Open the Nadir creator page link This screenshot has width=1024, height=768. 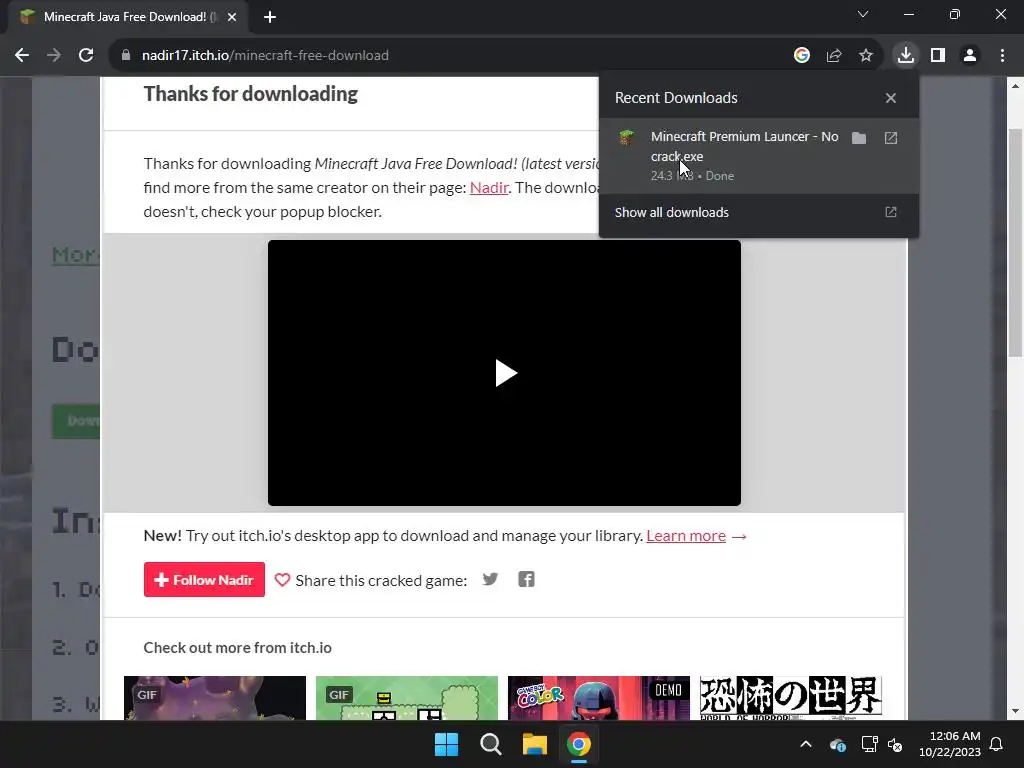pyautogui.click(x=488, y=187)
